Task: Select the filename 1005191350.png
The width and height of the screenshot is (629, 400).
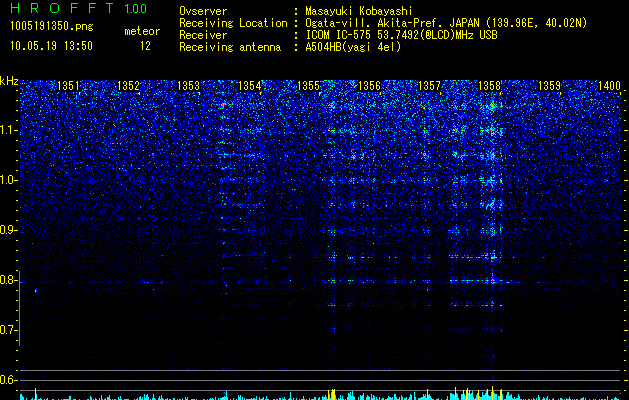Action: point(52,27)
